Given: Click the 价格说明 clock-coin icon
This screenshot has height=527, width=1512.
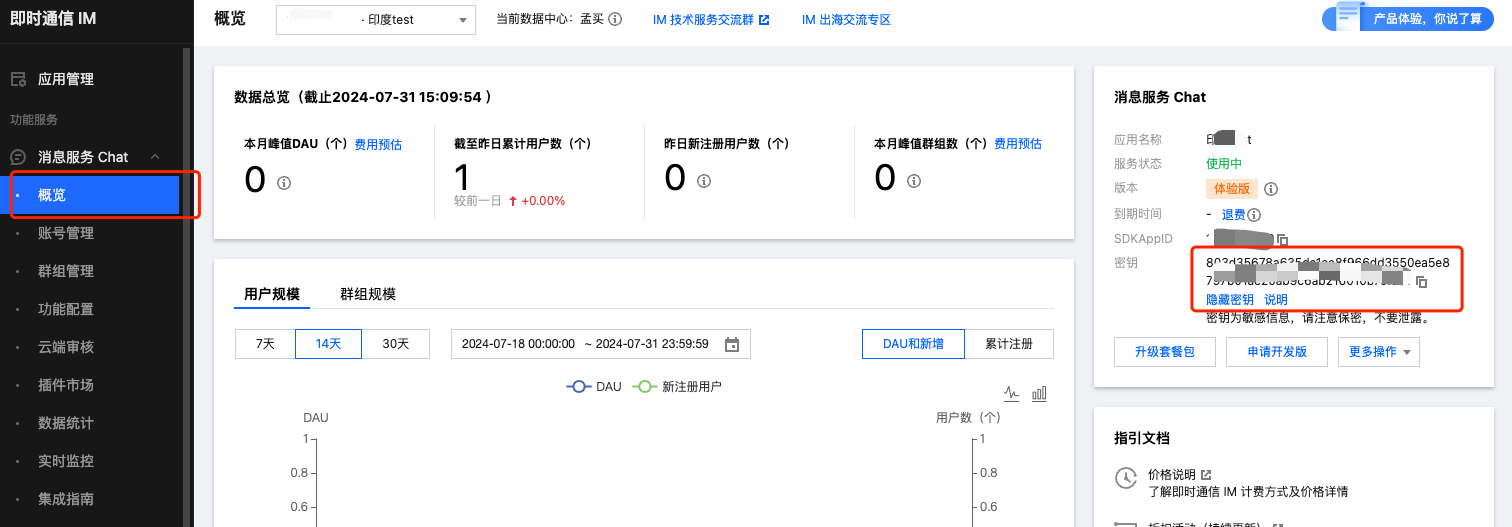Looking at the screenshot, I should [x=1126, y=478].
